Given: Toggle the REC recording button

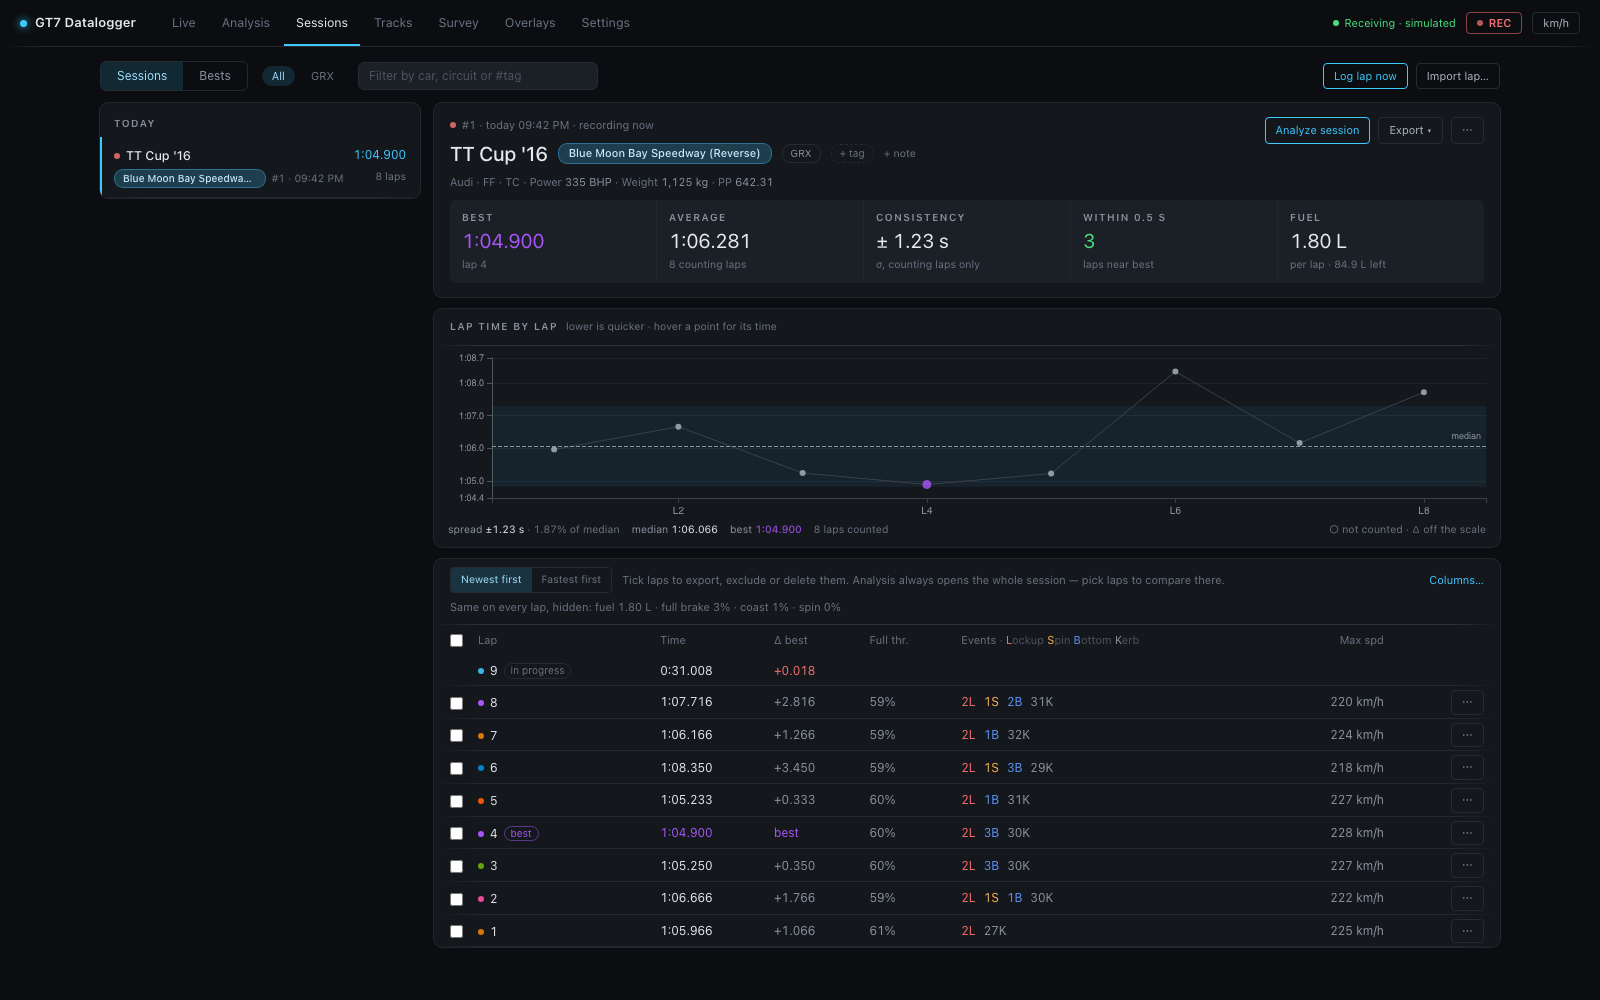Looking at the screenshot, I should [1494, 23].
